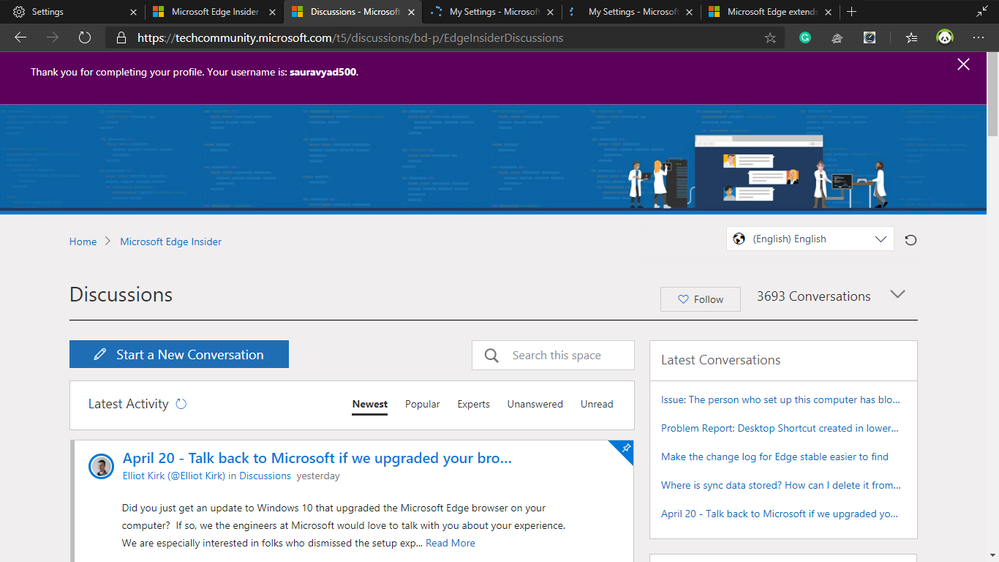Click Elliot Kirk's avatar picture
999x562 pixels.
[101, 466]
